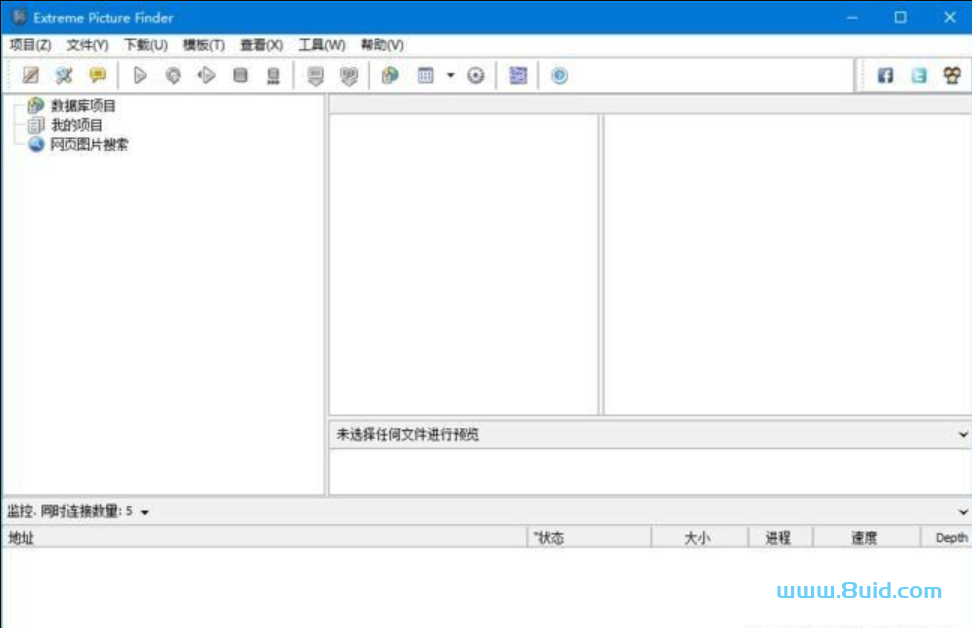972x628 pixels.
Task: Open the 下载(U) menu
Action: point(146,45)
